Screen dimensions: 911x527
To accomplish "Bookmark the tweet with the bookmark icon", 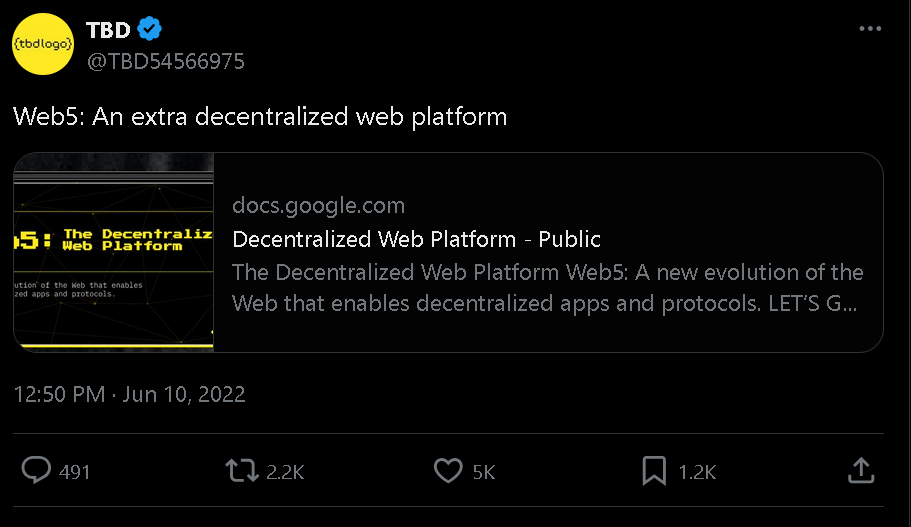I will 654,470.
